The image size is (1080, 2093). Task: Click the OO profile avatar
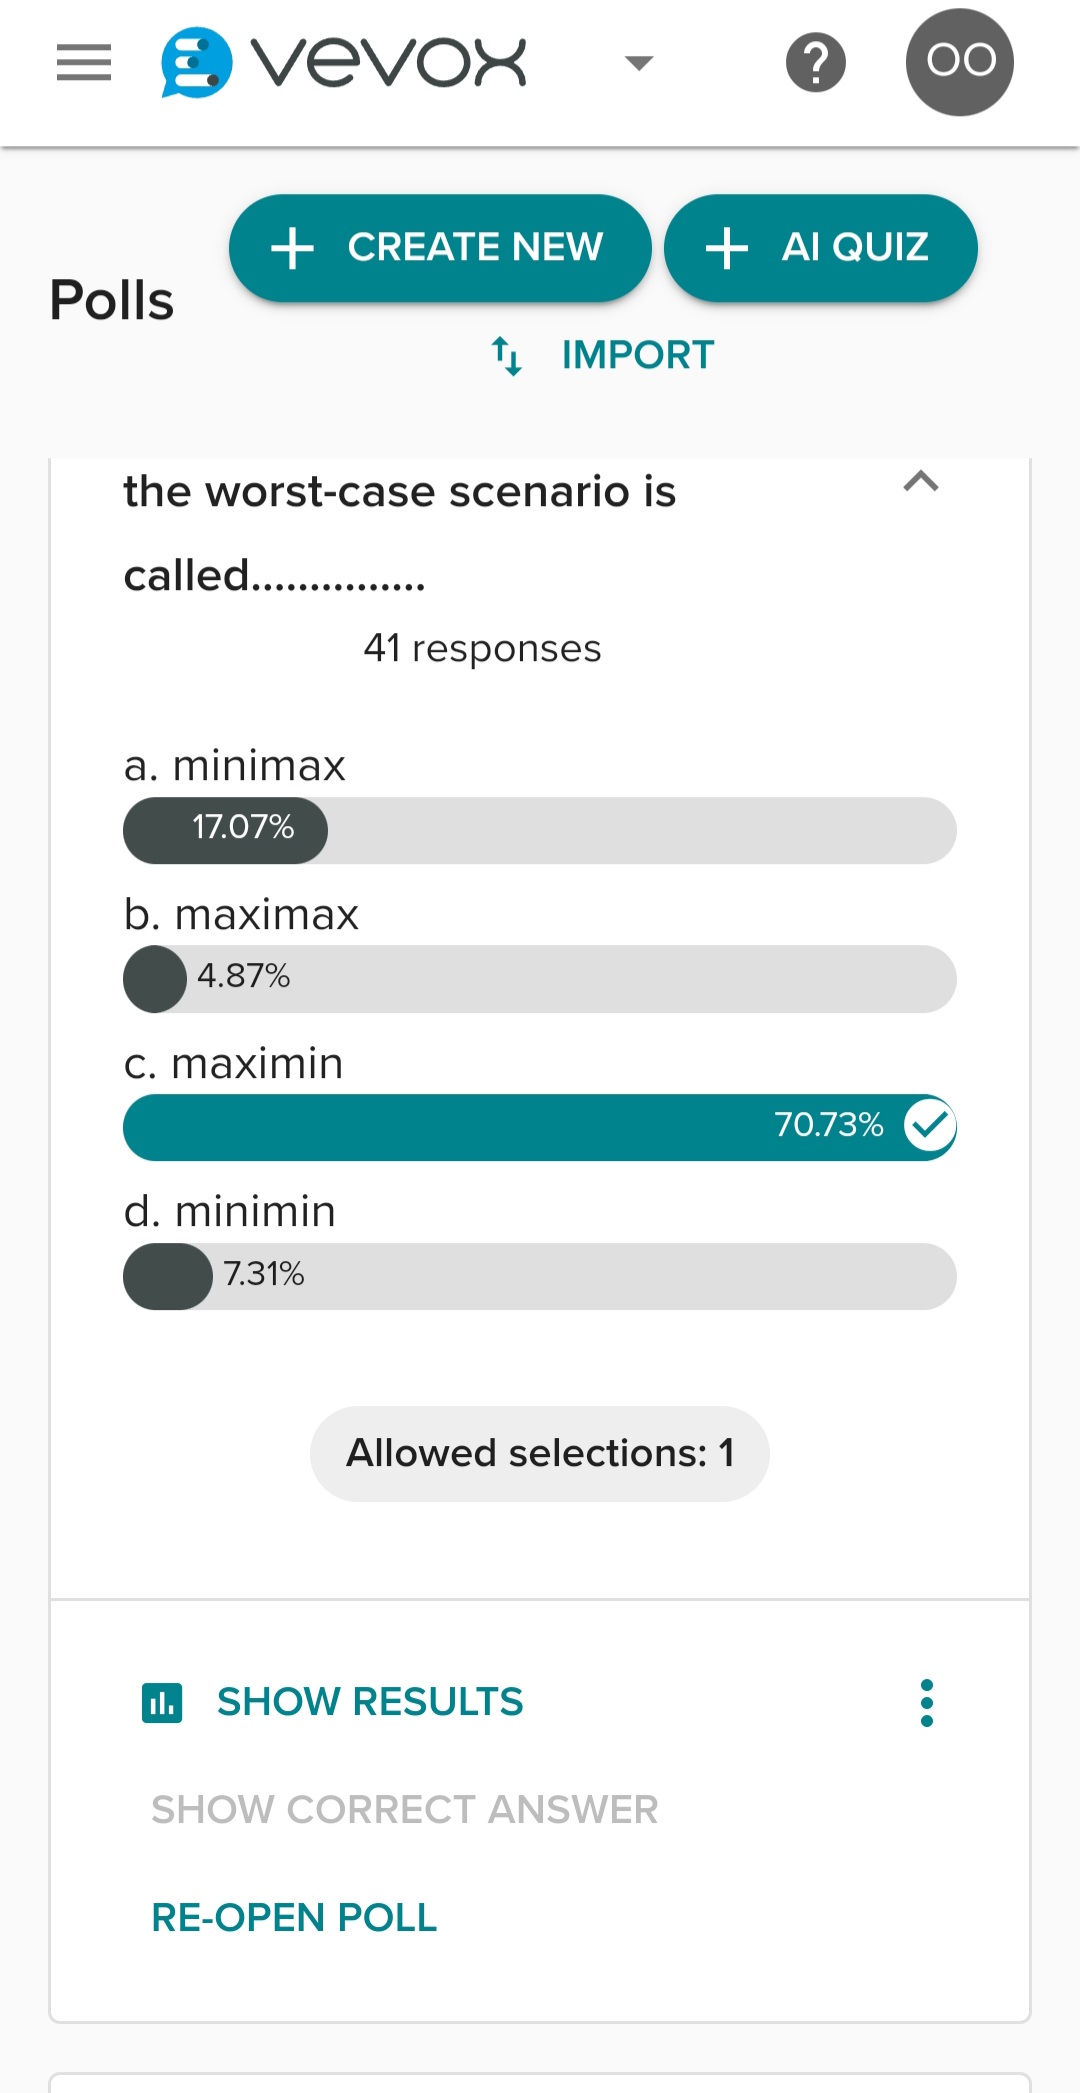click(958, 62)
